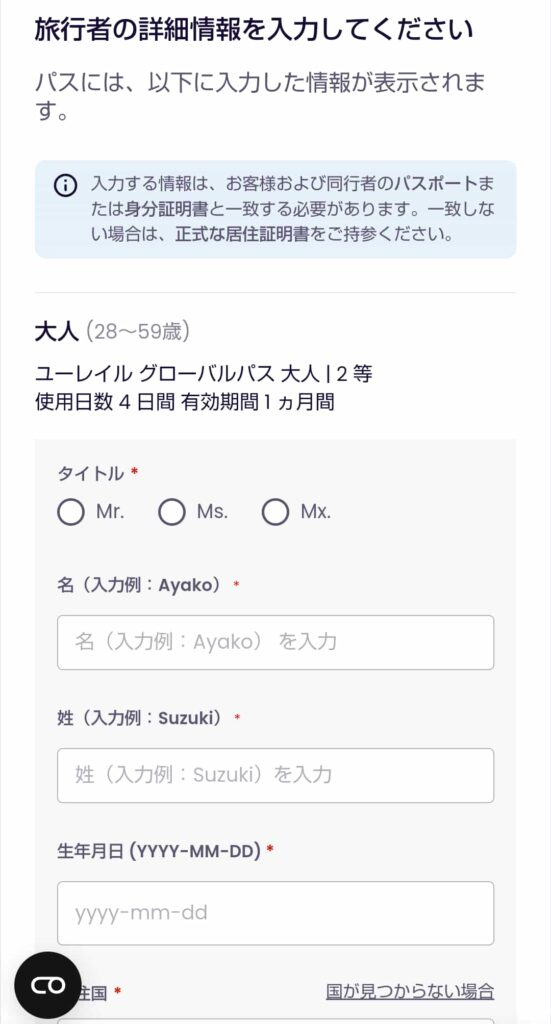This screenshot has width=551, height=1024.
Task: Click the 大人 (28〜59歳) section heading
Action: [112, 332]
